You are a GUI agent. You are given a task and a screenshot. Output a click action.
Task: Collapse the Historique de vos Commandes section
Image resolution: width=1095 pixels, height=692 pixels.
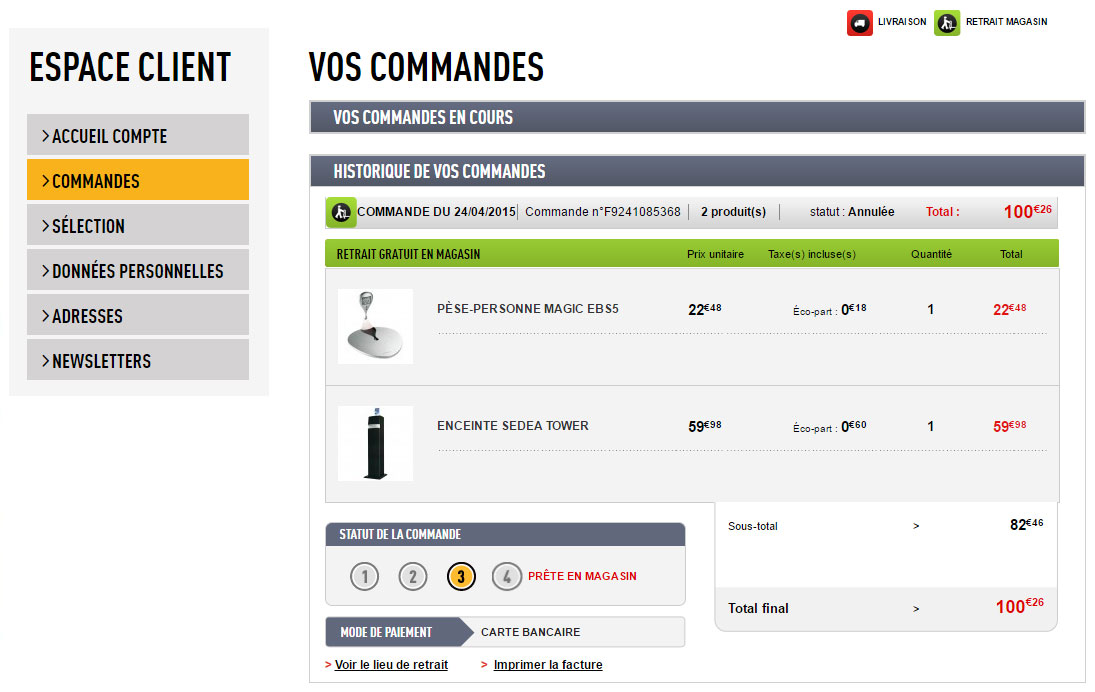pos(697,171)
